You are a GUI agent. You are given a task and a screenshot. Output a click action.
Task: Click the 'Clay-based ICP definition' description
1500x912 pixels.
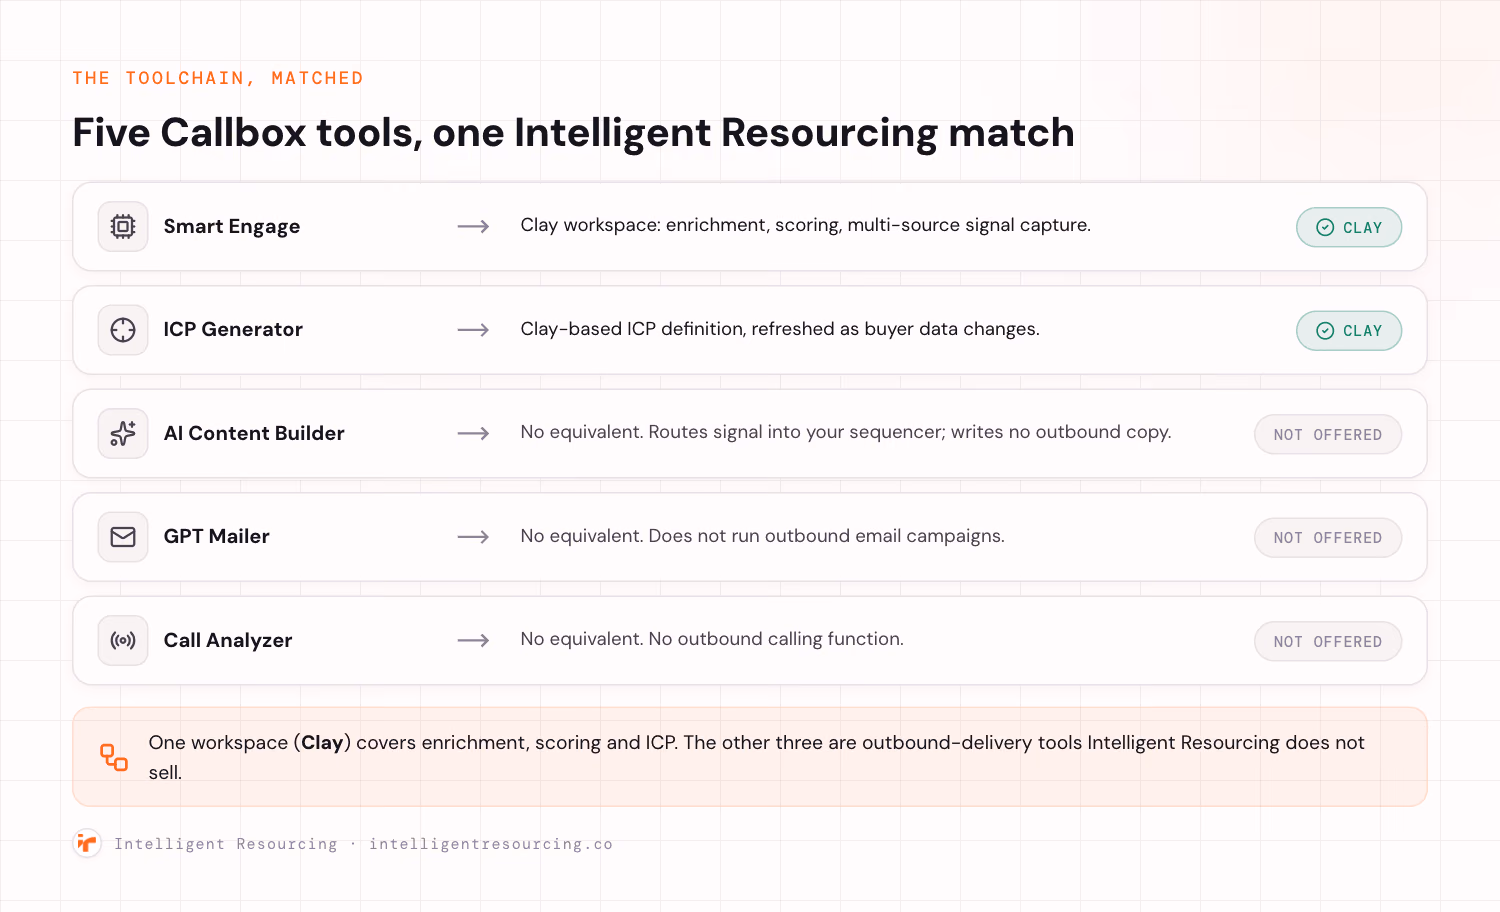(x=780, y=329)
